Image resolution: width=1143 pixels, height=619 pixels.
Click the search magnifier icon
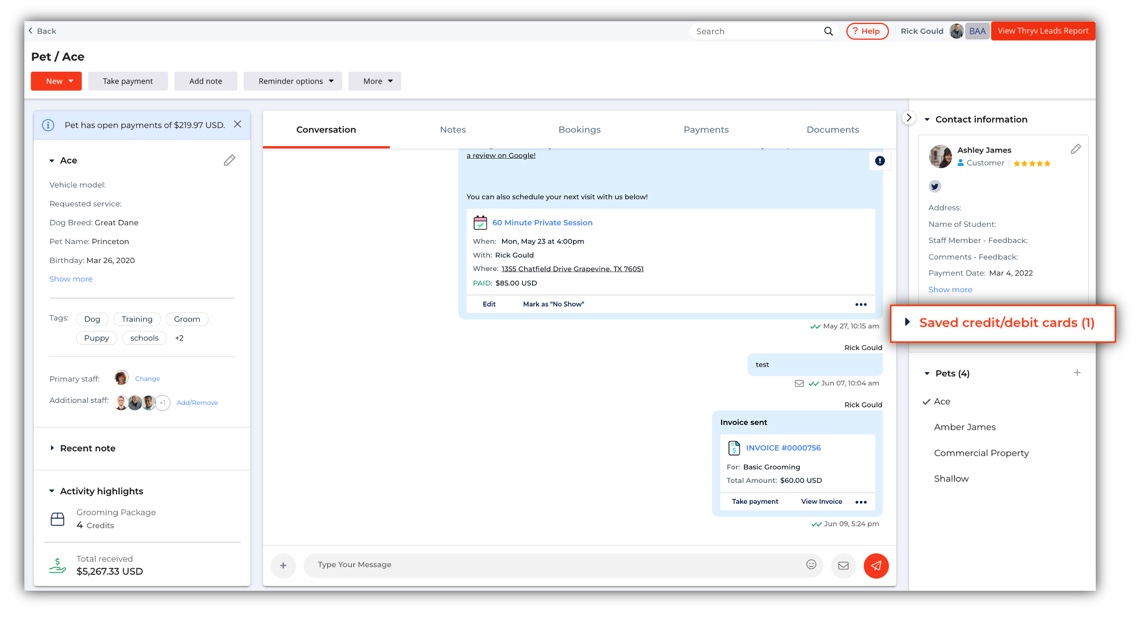pos(828,31)
